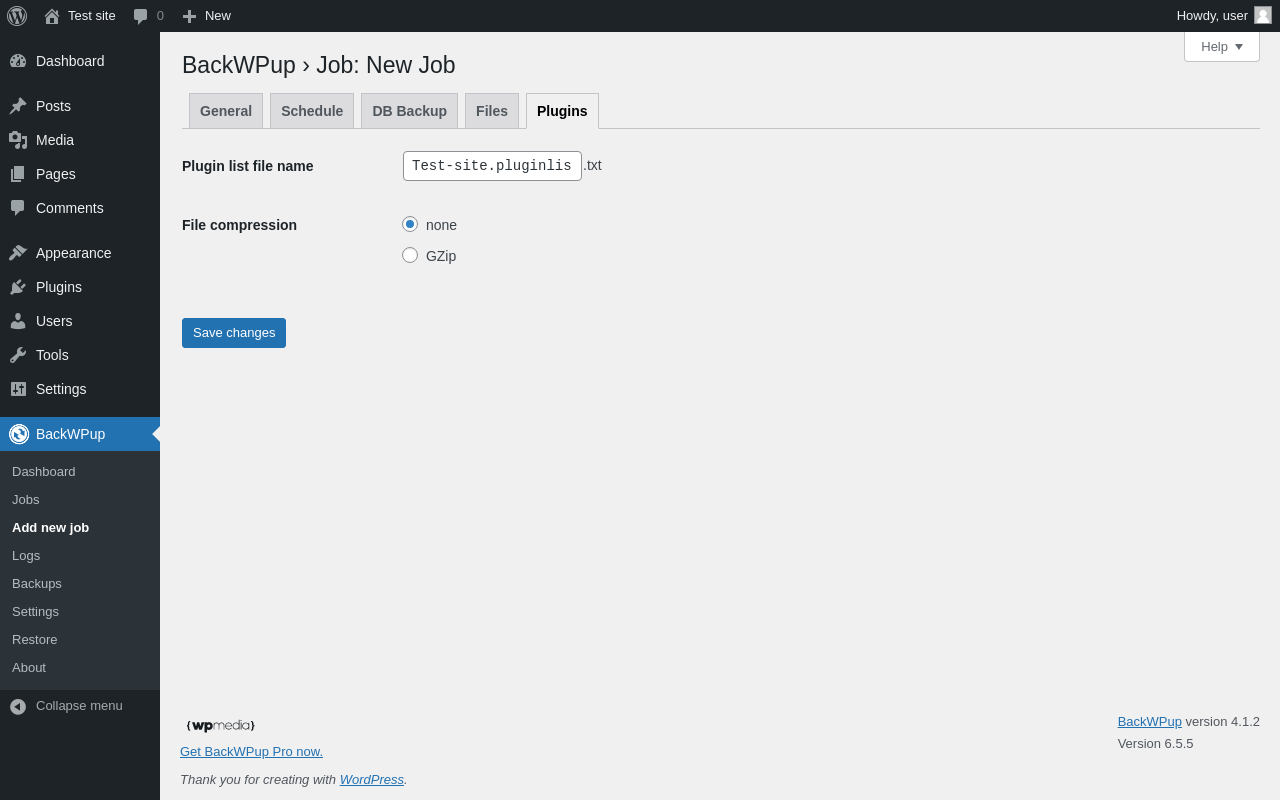
Task: Click the Posts pushpin icon
Action: click(18, 106)
